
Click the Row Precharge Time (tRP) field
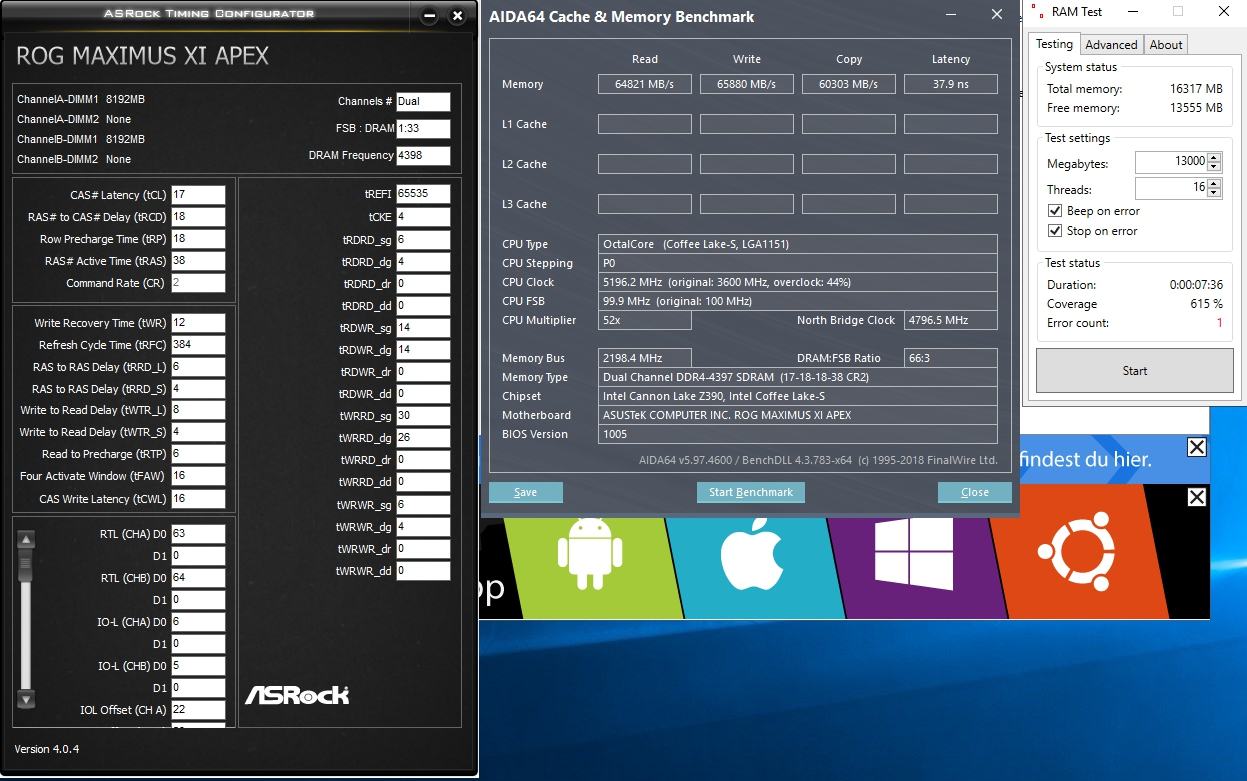pyautogui.click(x=198, y=239)
